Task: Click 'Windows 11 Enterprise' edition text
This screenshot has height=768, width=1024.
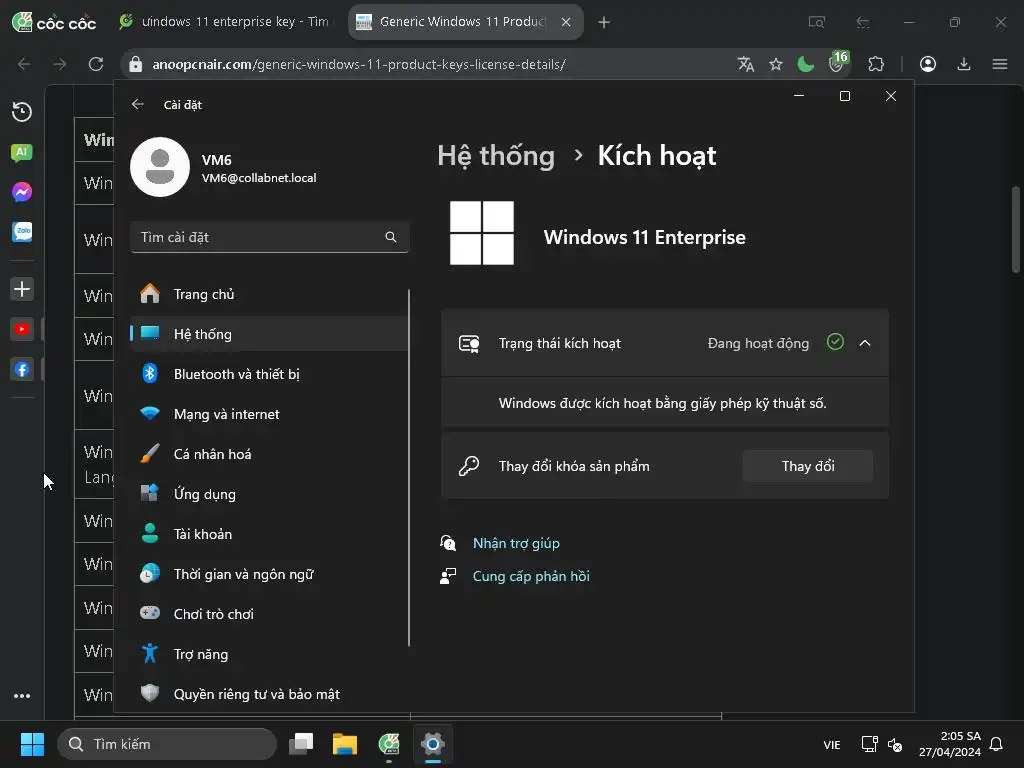Action: click(x=644, y=237)
